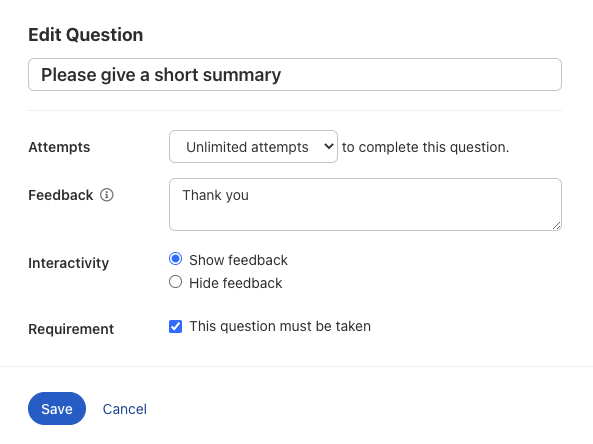Click the textarea resize handle corner

(556, 226)
